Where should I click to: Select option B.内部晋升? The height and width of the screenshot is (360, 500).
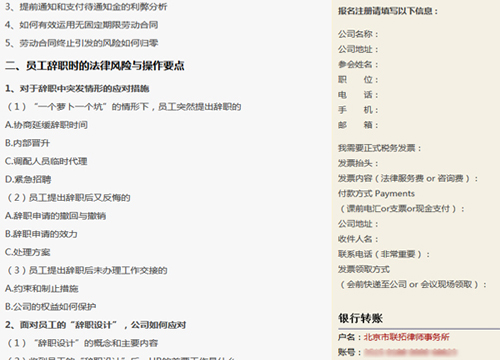[27, 143]
